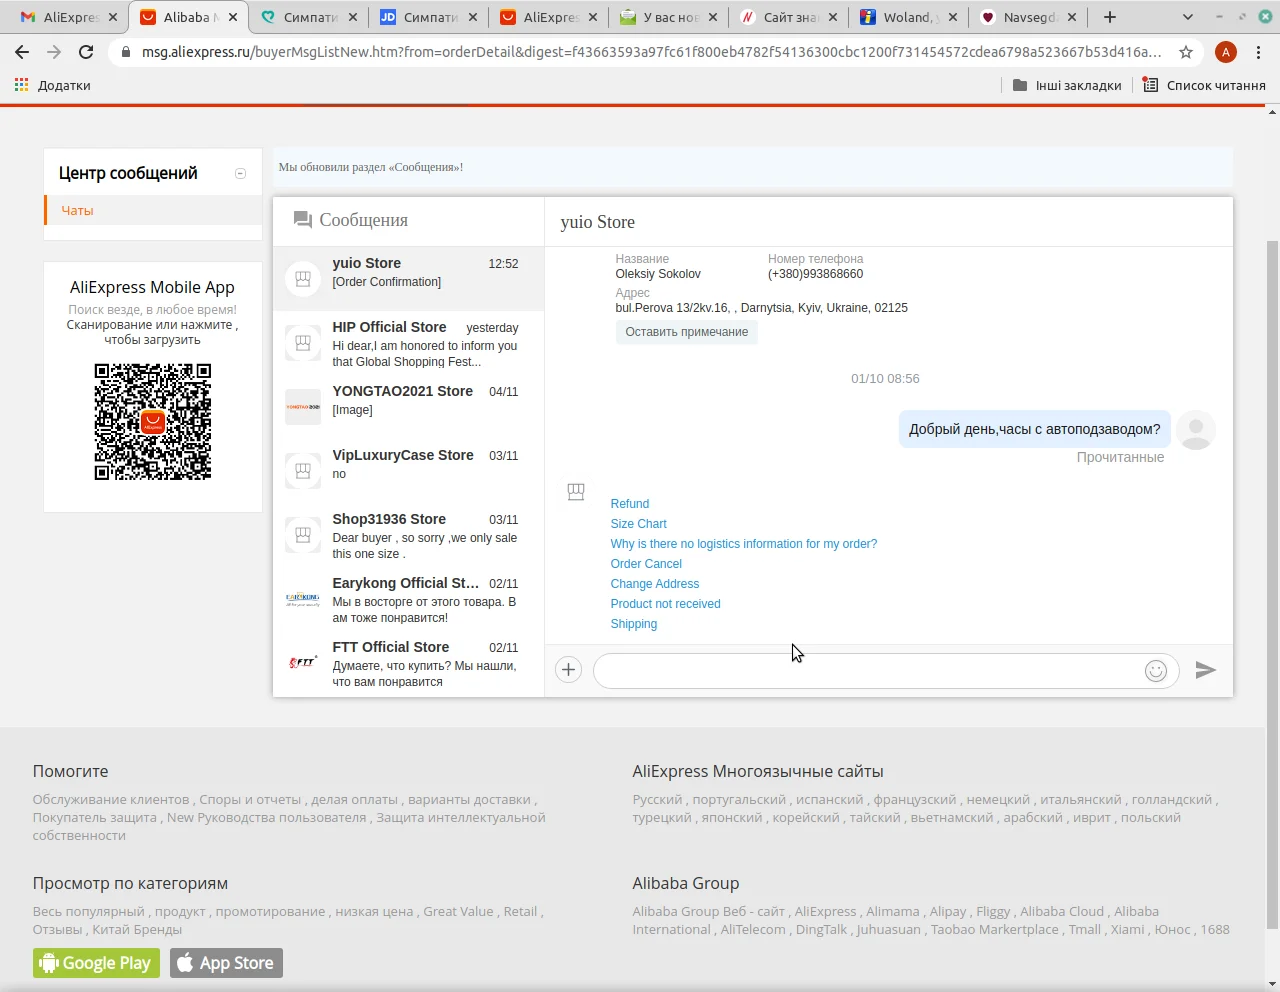
Task: Open a new browser tab
Action: click(x=1109, y=17)
